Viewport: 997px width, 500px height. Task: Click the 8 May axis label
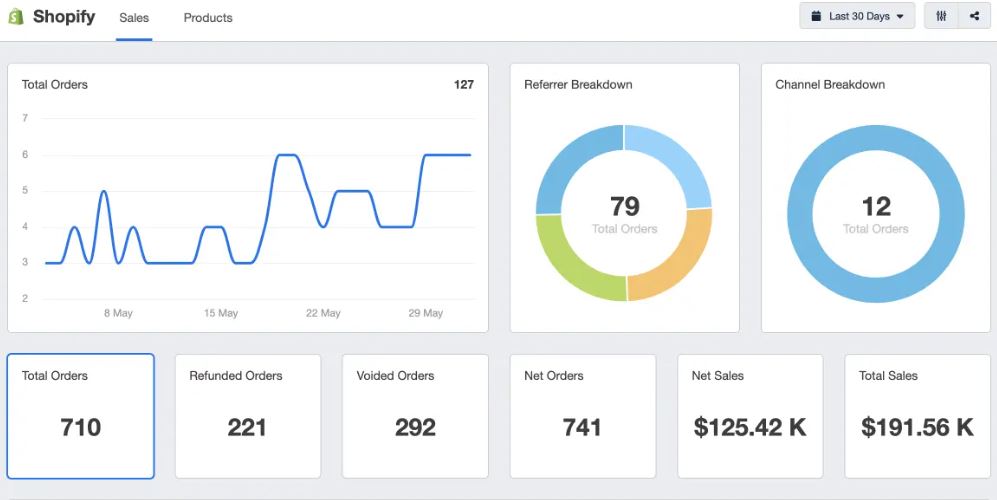(118, 313)
